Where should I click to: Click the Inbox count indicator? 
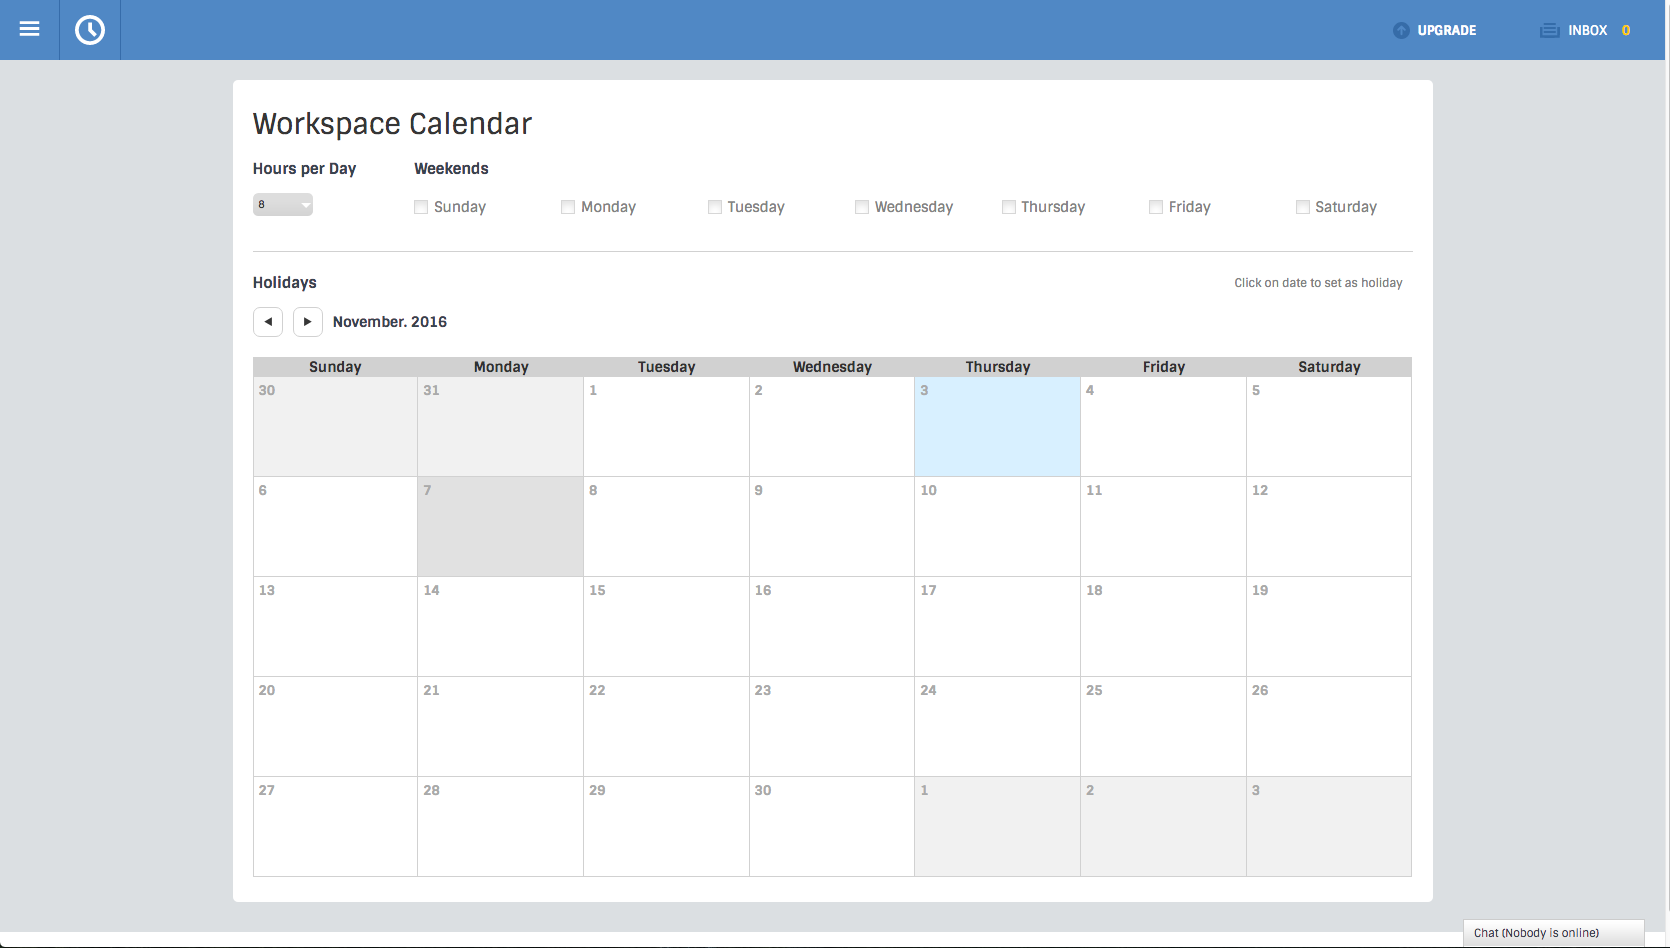click(x=1625, y=30)
